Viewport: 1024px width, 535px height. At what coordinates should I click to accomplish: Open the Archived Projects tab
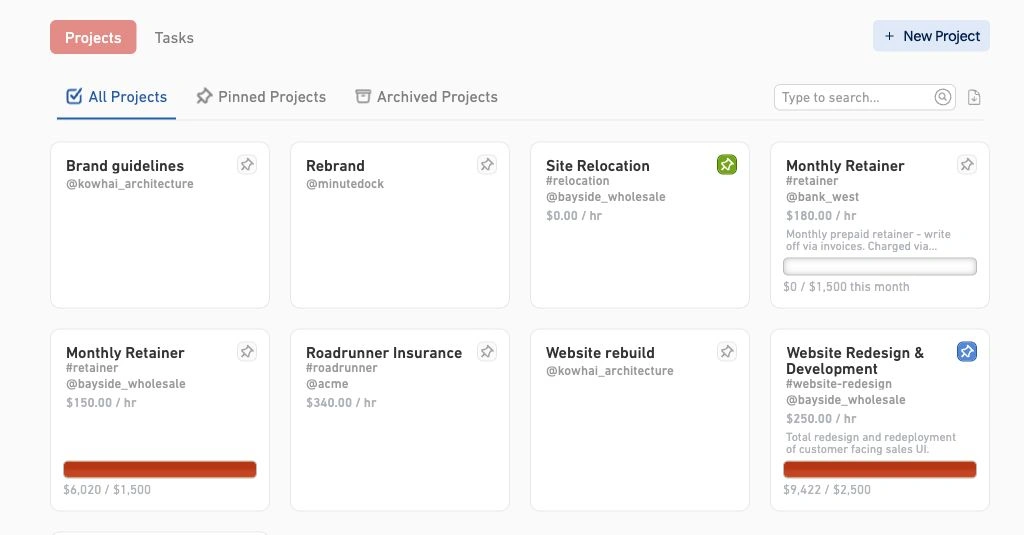click(x=426, y=97)
